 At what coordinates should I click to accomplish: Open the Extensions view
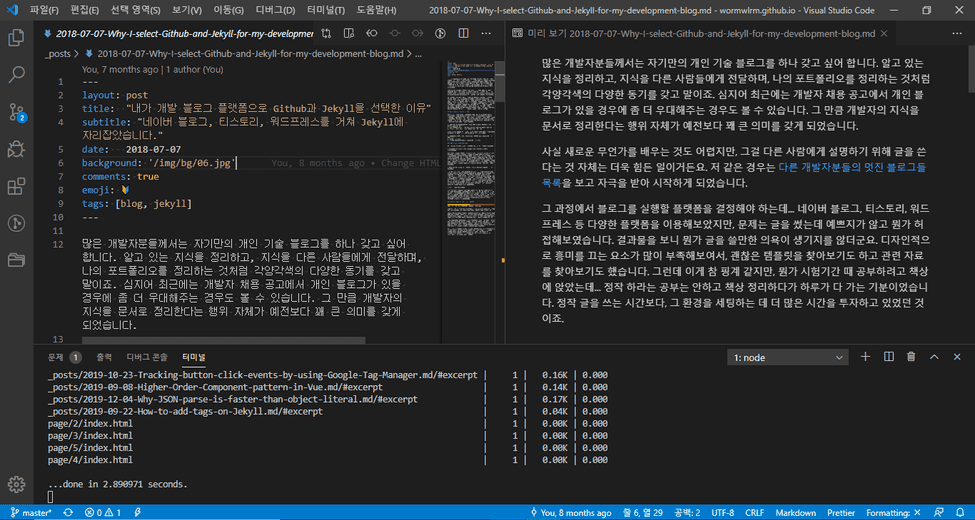[16, 186]
